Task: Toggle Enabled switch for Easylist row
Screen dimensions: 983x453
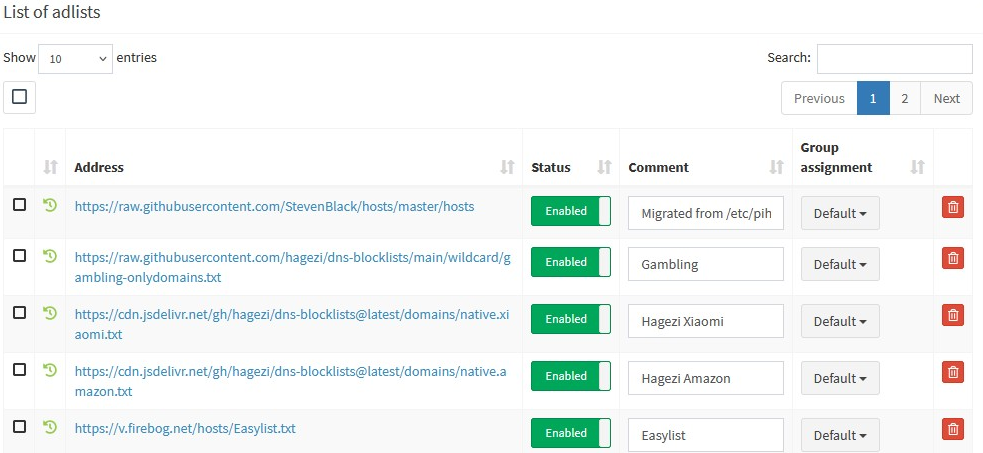Action: point(570,433)
